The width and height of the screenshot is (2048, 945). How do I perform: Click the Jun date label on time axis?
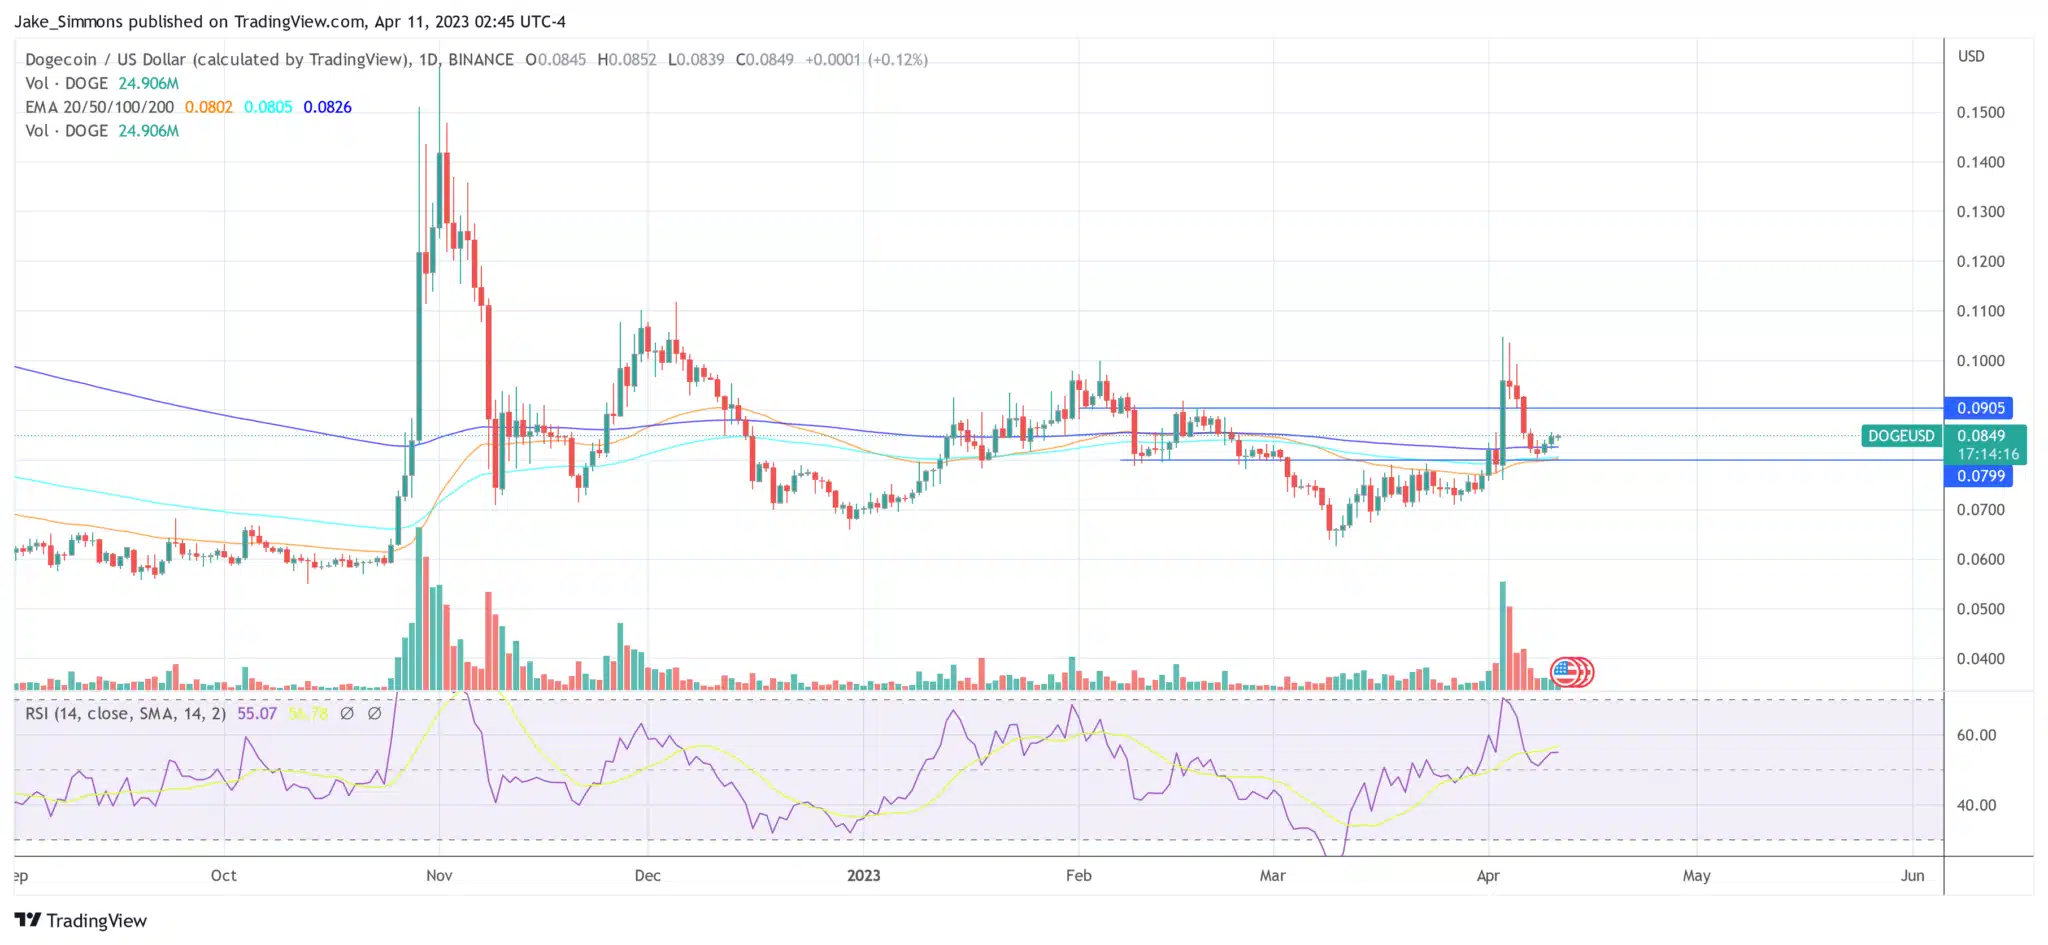coord(1912,876)
